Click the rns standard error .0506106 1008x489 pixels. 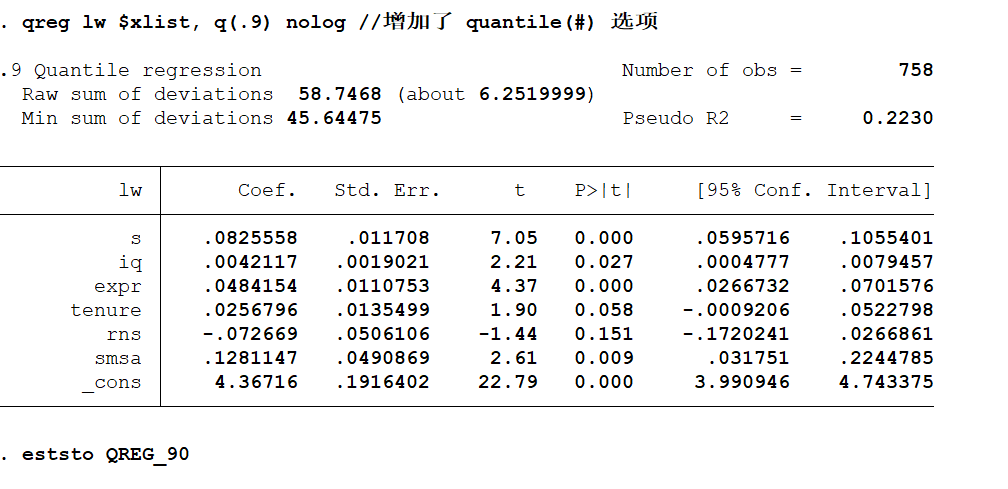[382, 334]
